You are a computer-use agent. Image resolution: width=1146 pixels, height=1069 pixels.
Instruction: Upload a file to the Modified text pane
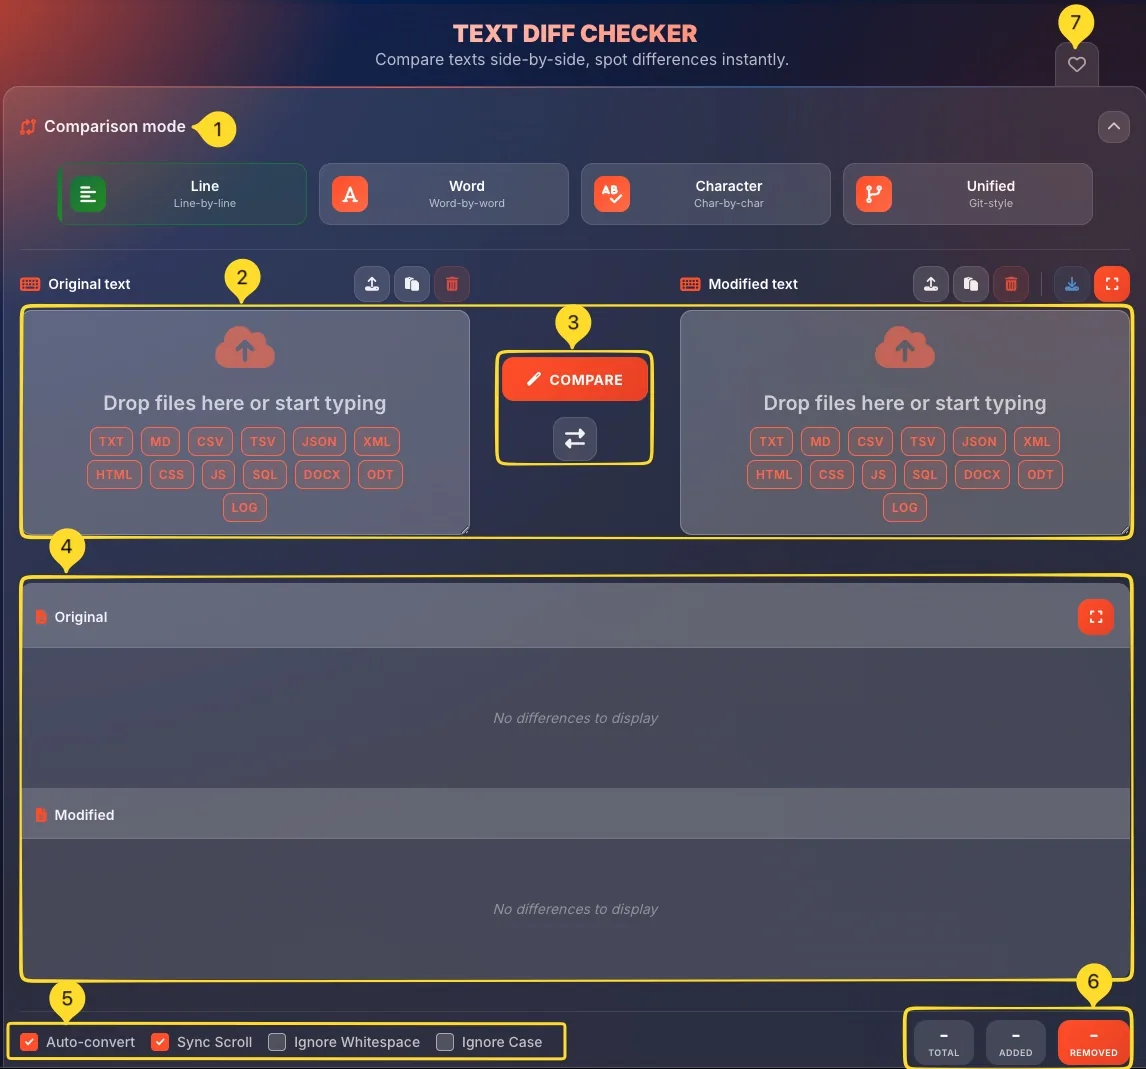coord(930,283)
